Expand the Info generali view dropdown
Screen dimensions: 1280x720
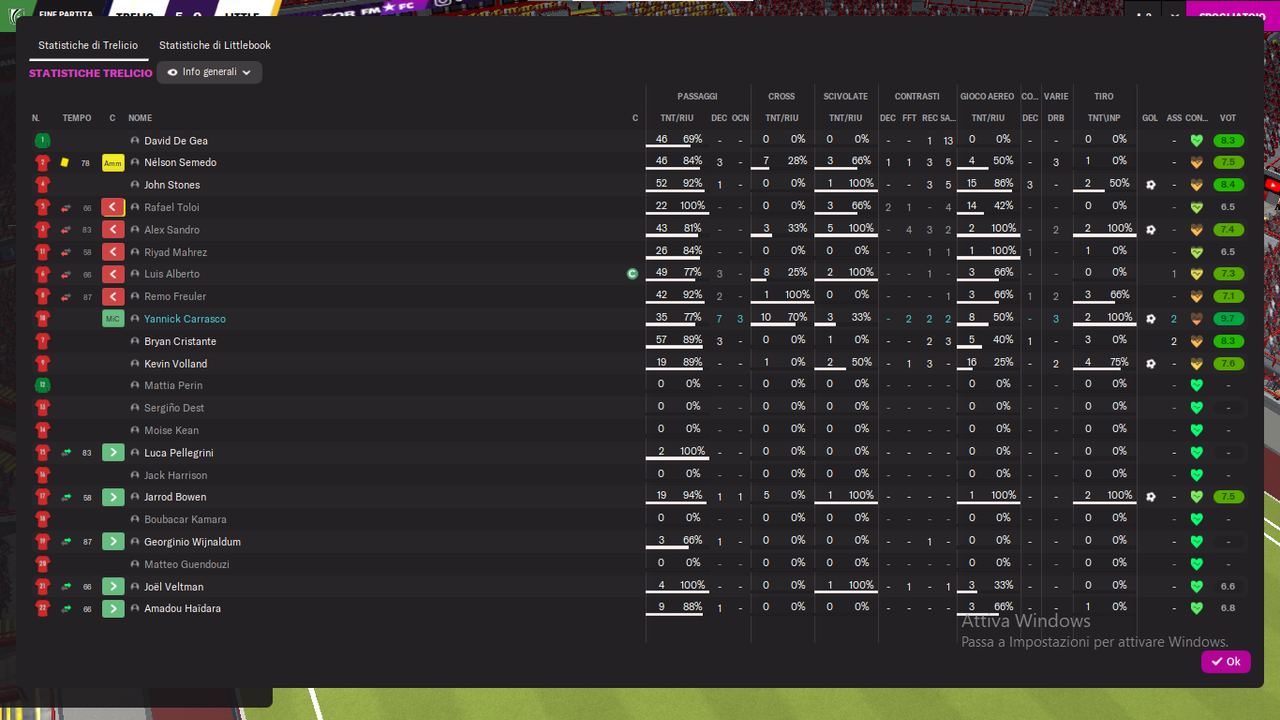210,72
